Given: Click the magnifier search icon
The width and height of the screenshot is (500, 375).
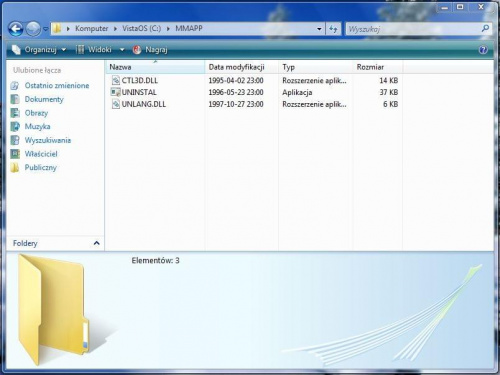Looking at the screenshot, I should click(485, 29).
